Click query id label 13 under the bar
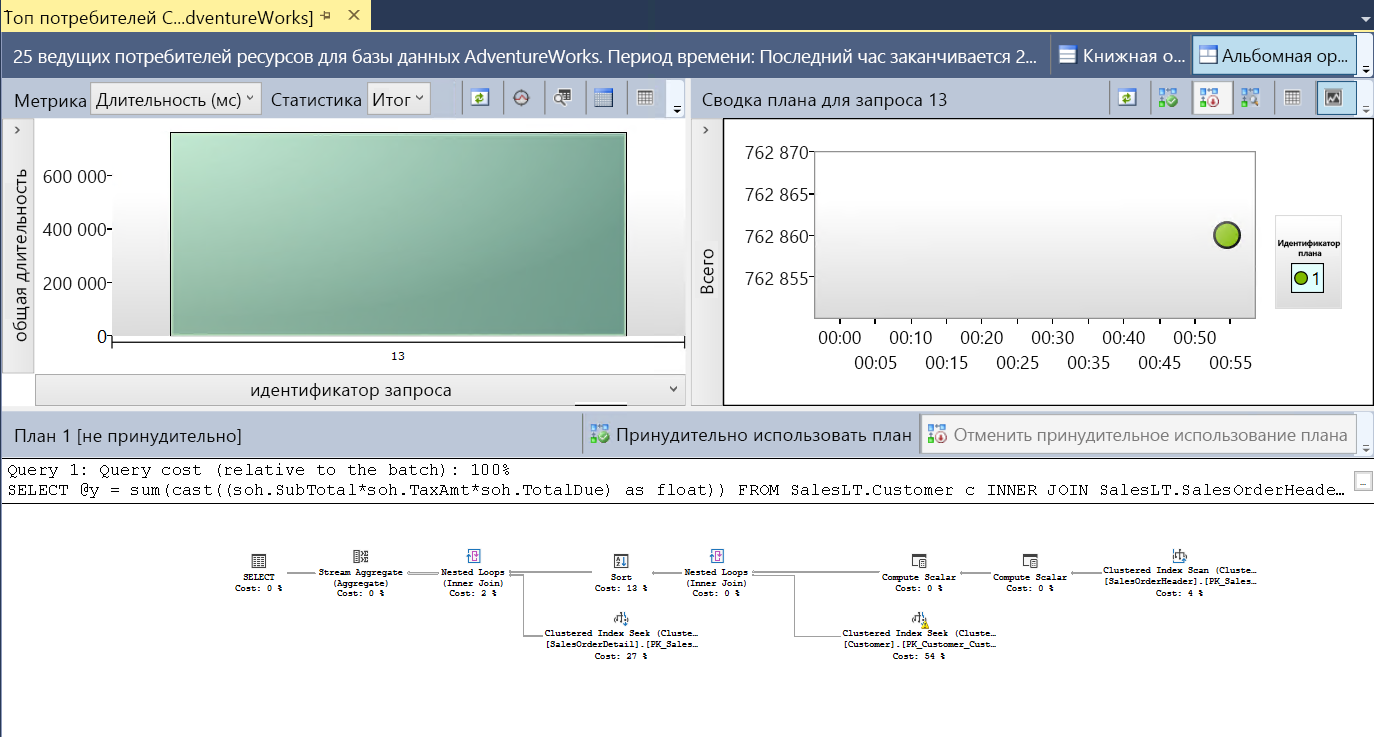The height and width of the screenshot is (737, 1374). click(398, 356)
